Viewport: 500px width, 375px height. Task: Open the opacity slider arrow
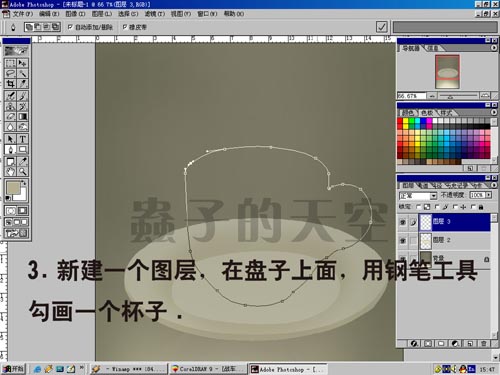pos(489,195)
